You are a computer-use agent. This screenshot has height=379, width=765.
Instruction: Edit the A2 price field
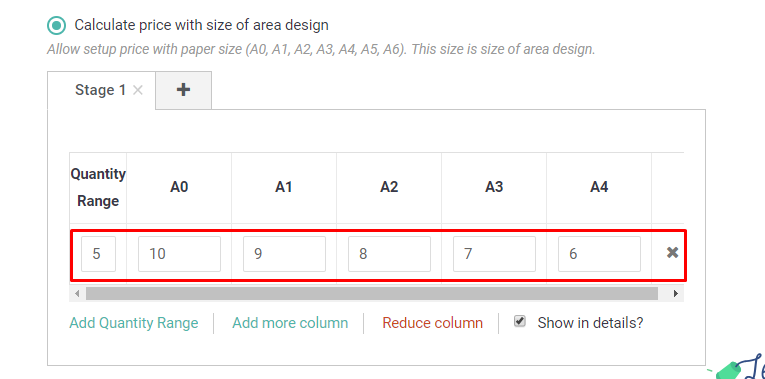(x=389, y=254)
